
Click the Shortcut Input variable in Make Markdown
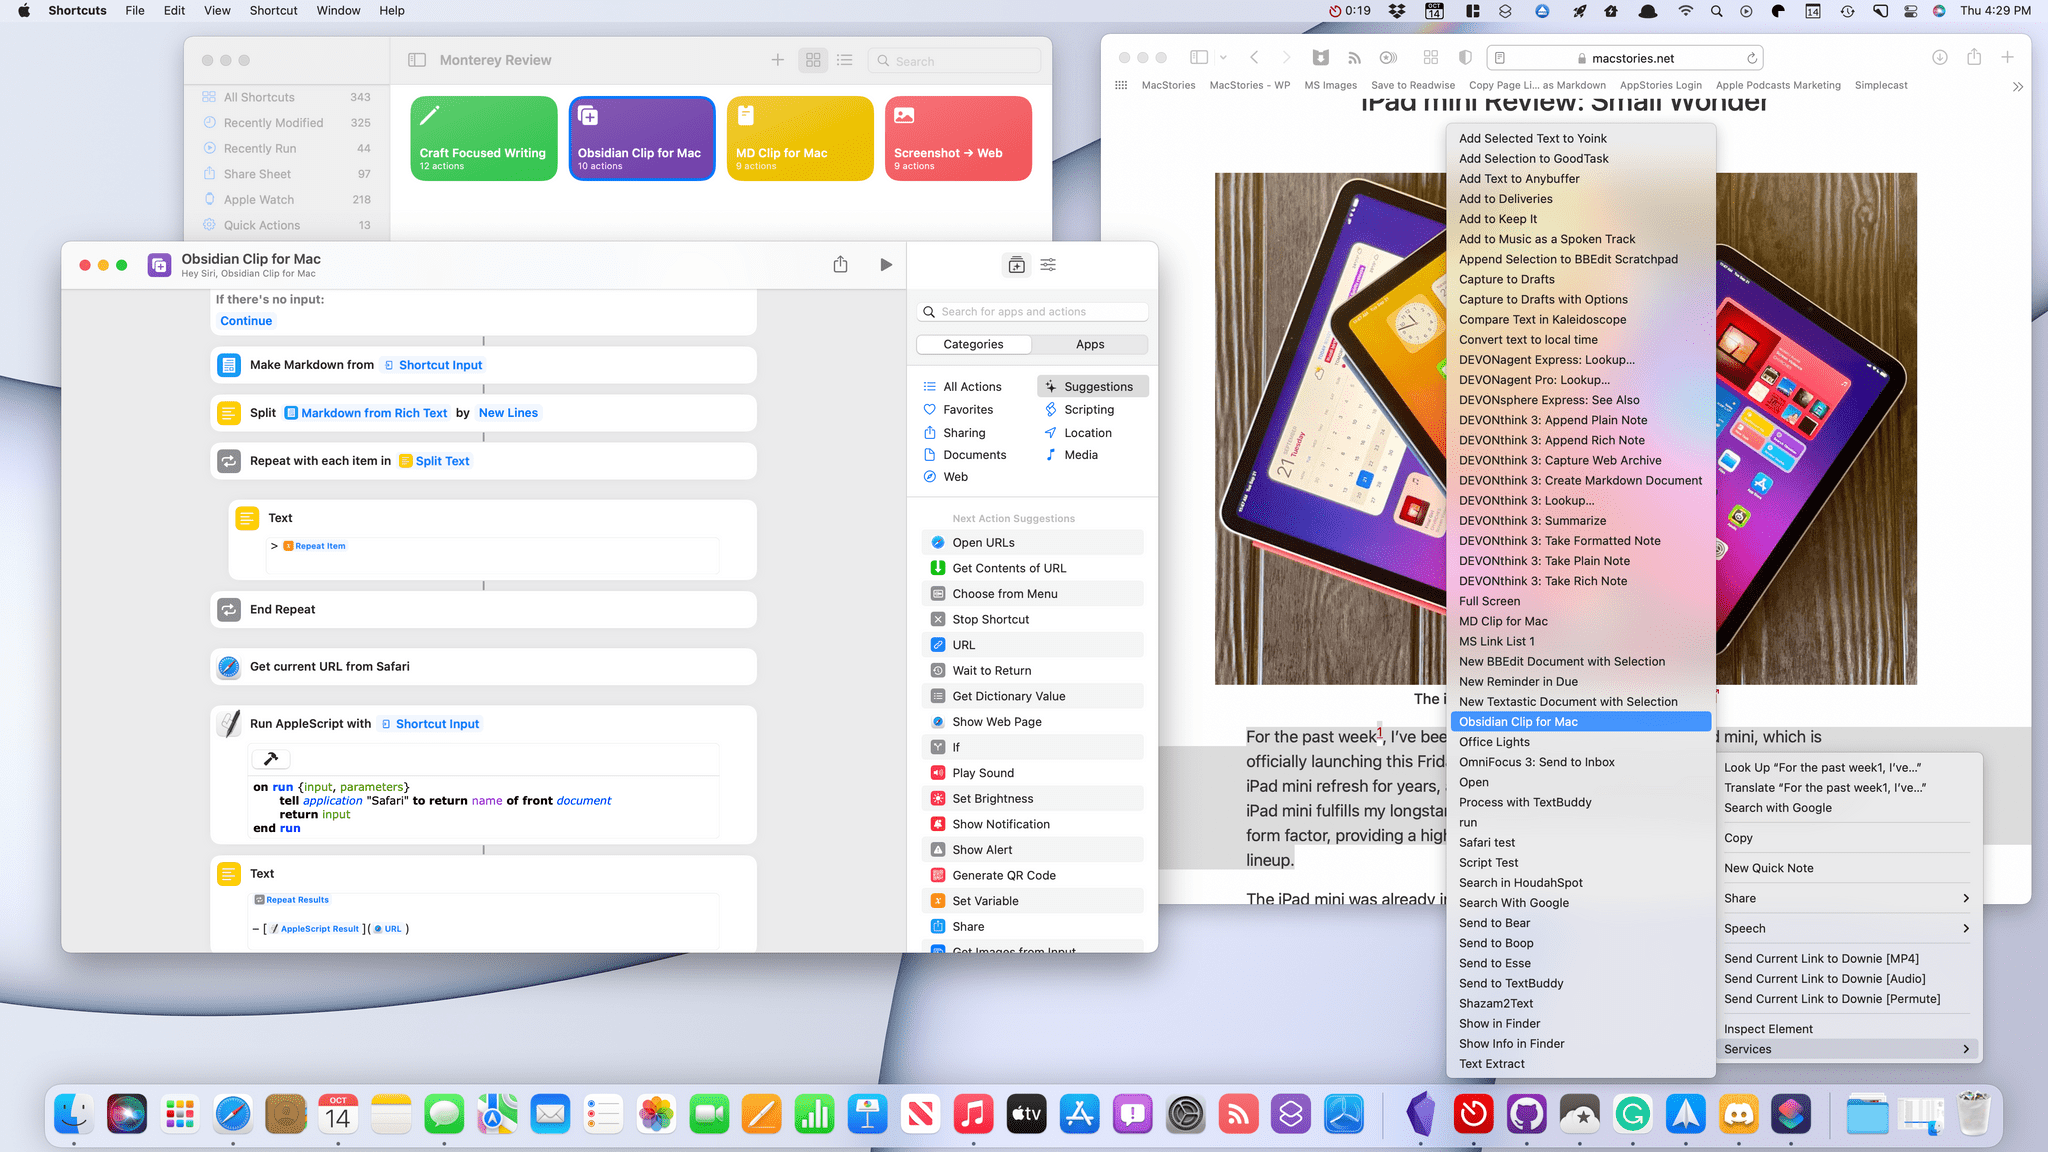pyautogui.click(x=433, y=365)
